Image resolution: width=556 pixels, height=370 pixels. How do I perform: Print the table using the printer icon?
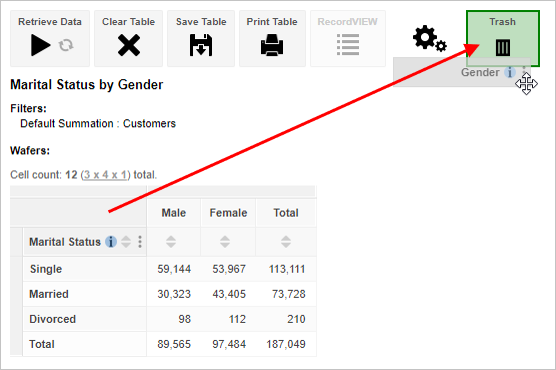click(272, 45)
